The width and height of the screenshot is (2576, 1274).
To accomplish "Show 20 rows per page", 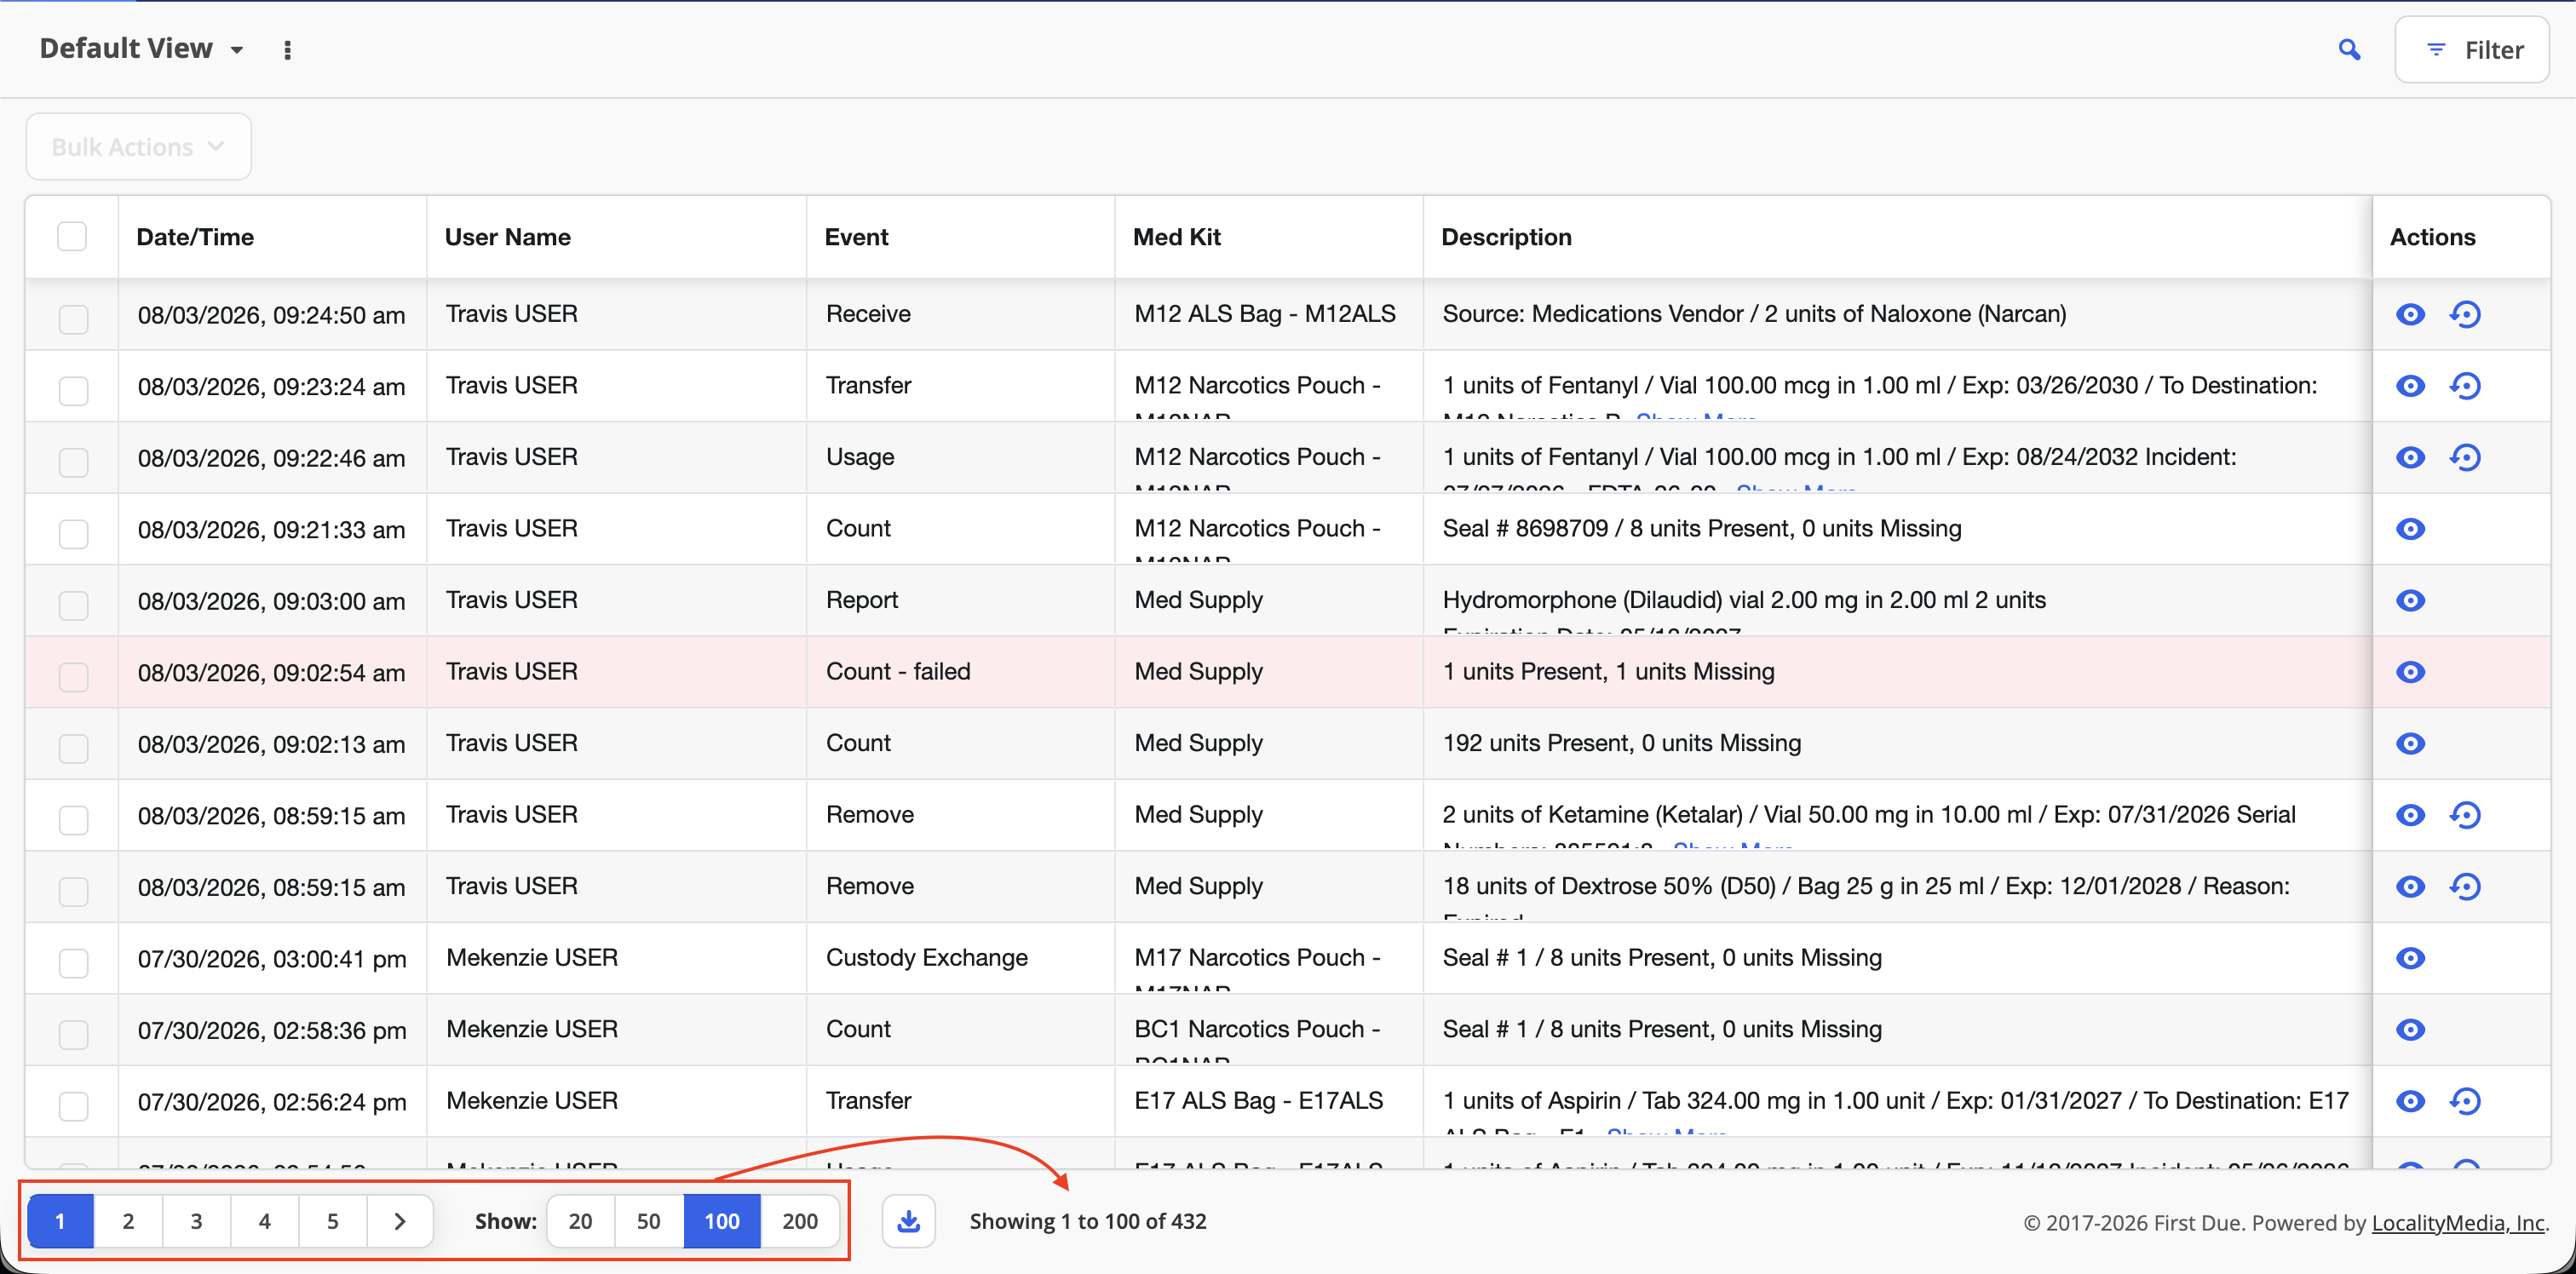I will pos(580,1221).
